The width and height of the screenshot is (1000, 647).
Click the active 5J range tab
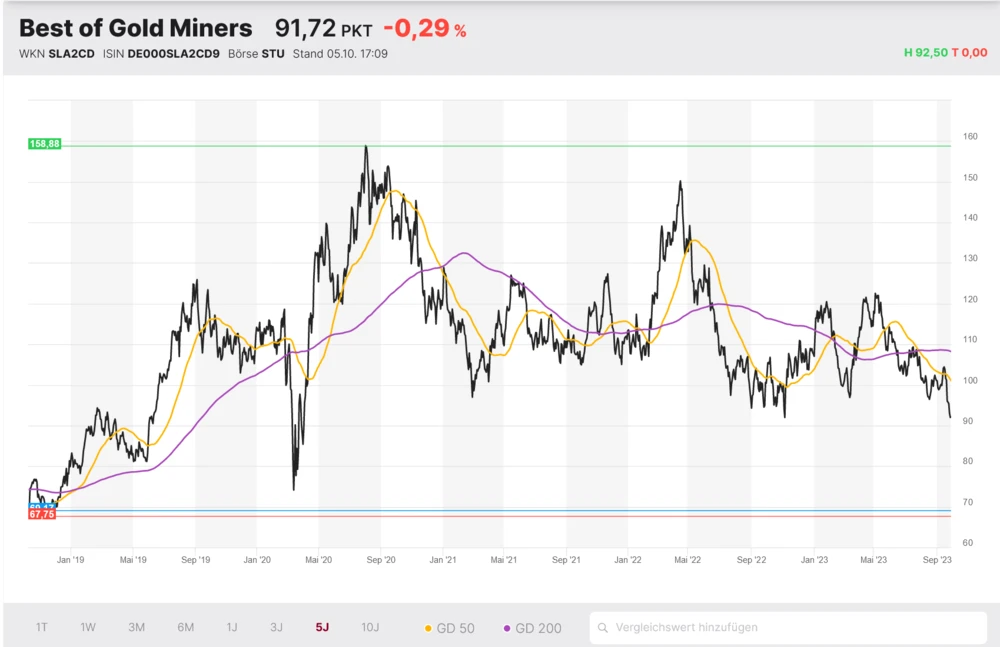tap(322, 627)
